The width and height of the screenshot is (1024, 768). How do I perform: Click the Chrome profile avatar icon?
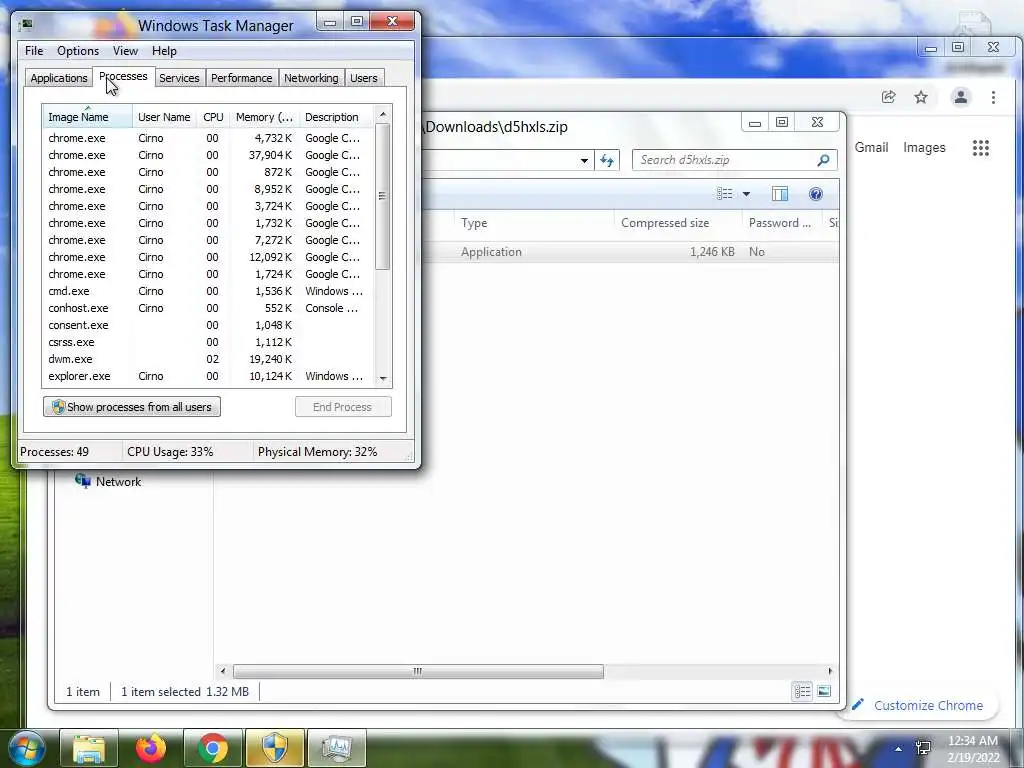point(961,97)
